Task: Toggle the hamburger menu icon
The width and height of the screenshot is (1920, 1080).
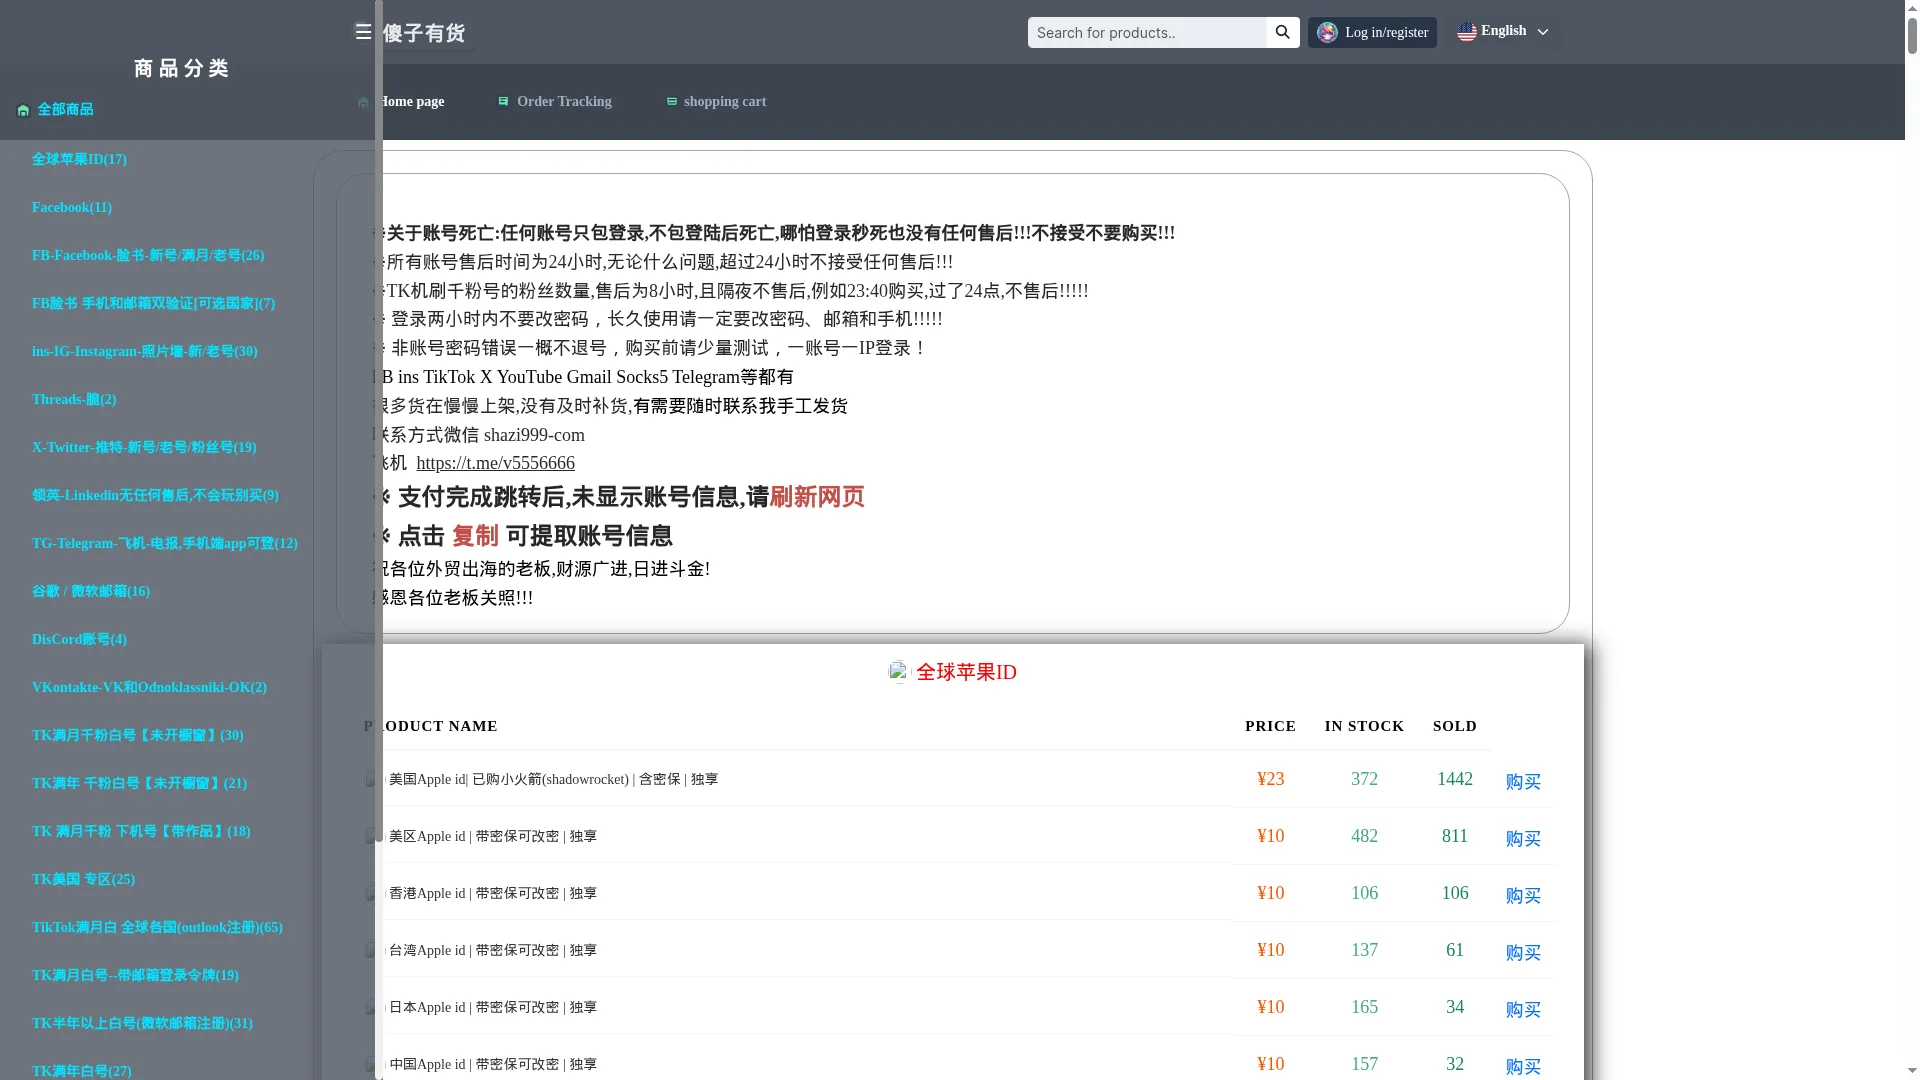Action: click(x=363, y=32)
